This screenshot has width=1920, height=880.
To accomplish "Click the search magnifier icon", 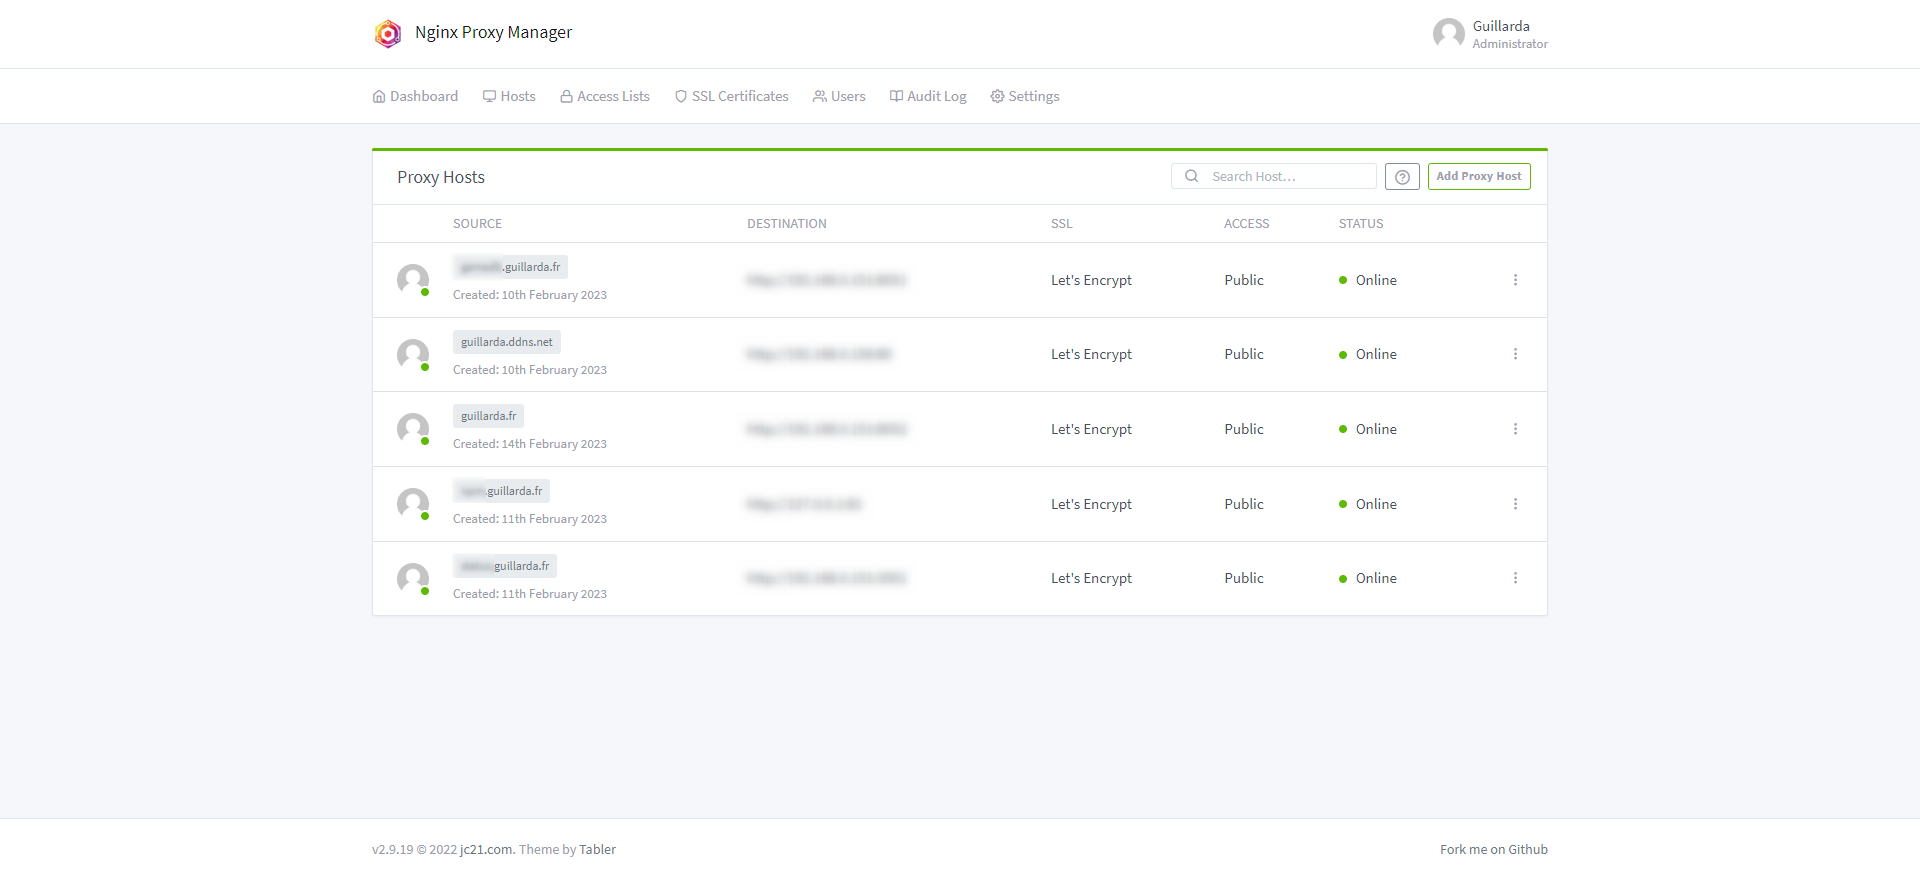I will (x=1192, y=176).
